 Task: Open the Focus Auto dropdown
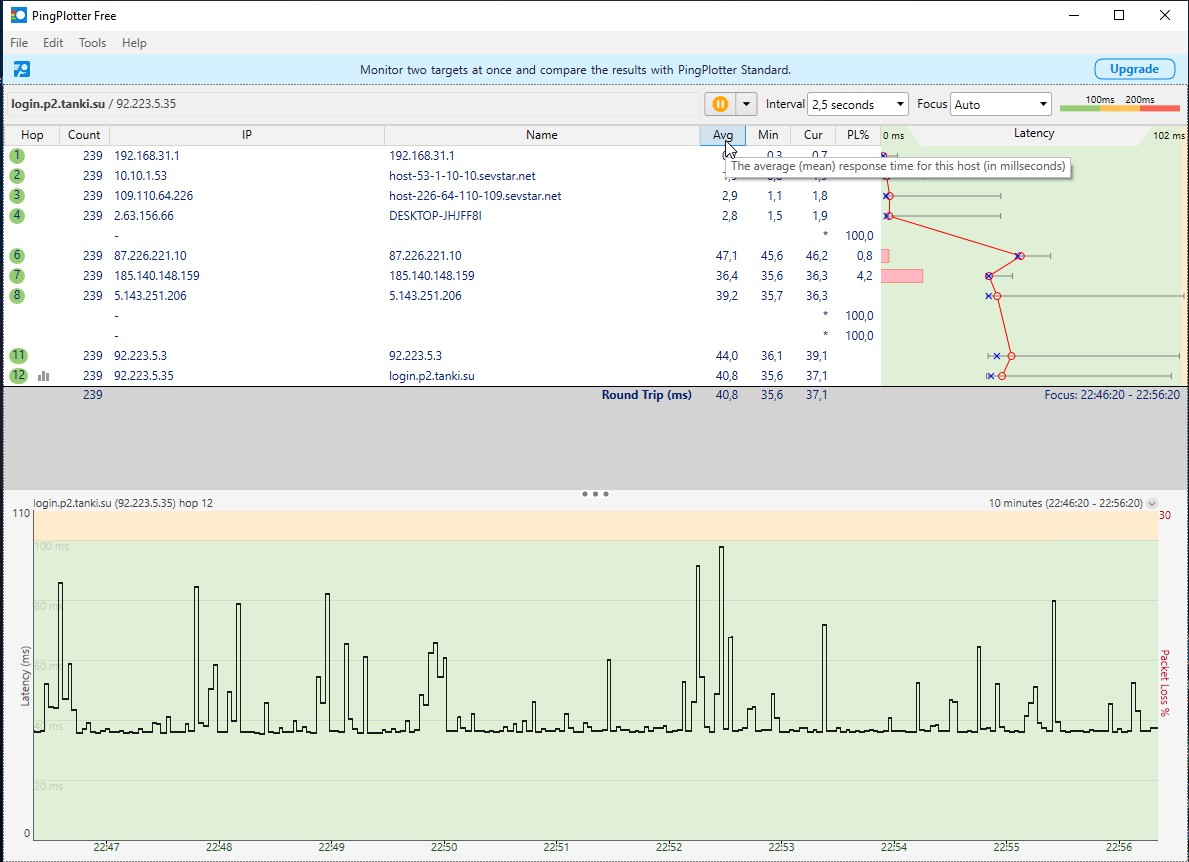point(1000,104)
